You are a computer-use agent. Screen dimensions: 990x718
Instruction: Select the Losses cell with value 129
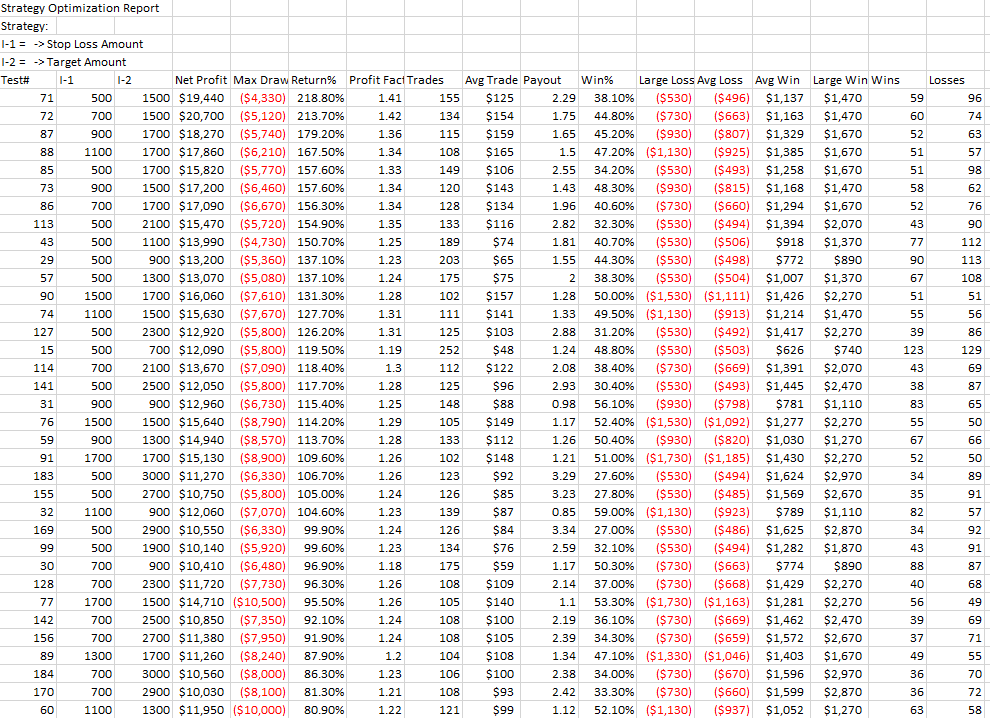coord(970,350)
